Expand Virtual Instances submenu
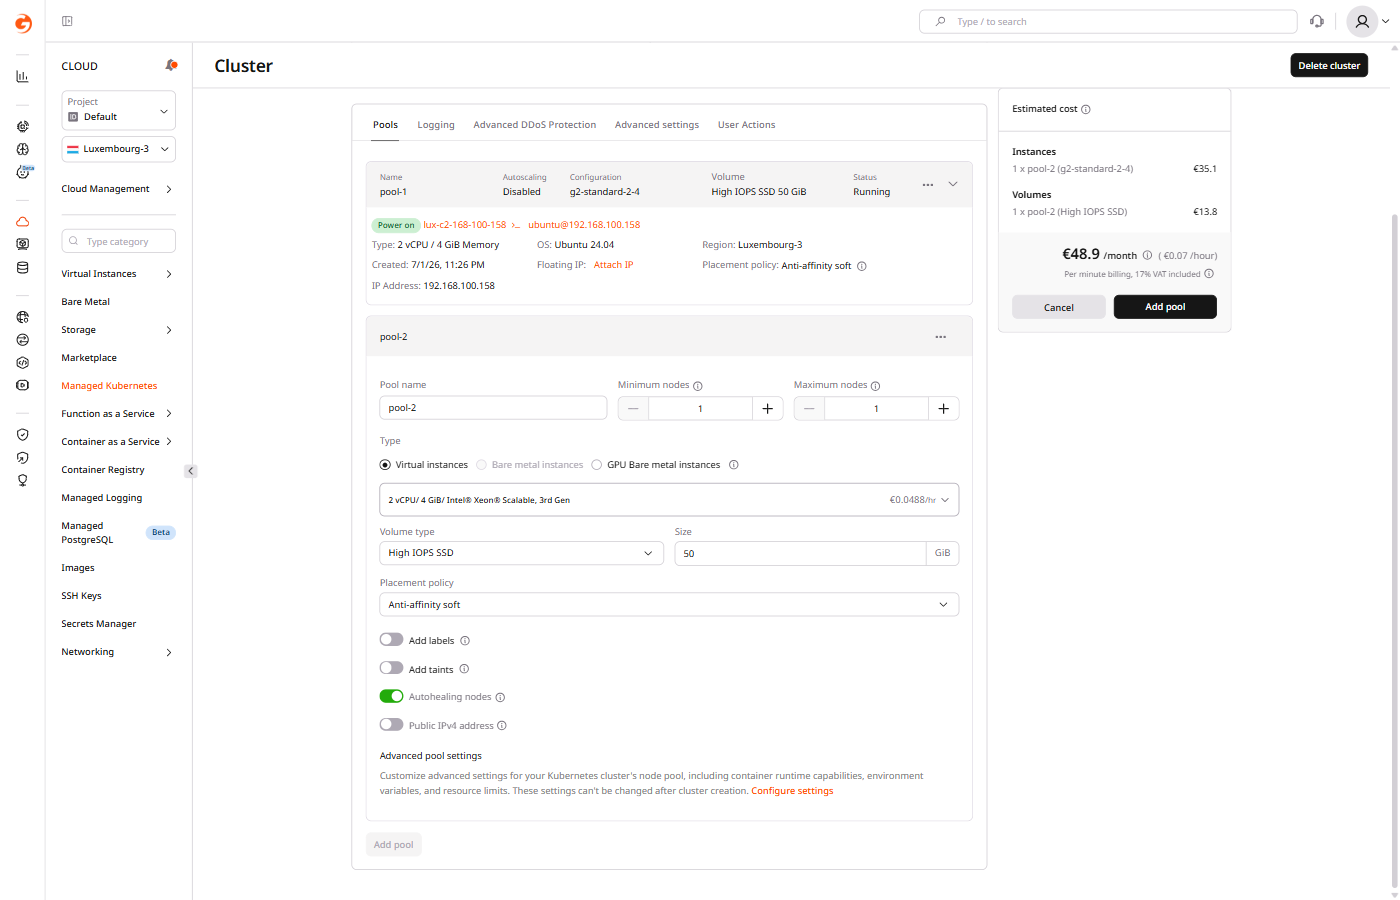Screen dimensions: 1400x900 click(x=118, y=274)
